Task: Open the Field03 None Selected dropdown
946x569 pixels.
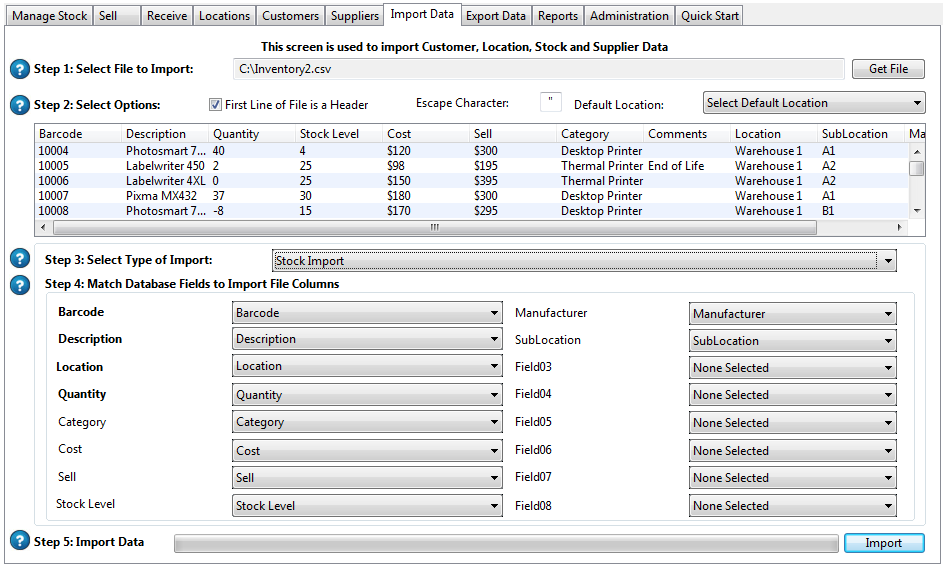Action: (x=792, y=368)
